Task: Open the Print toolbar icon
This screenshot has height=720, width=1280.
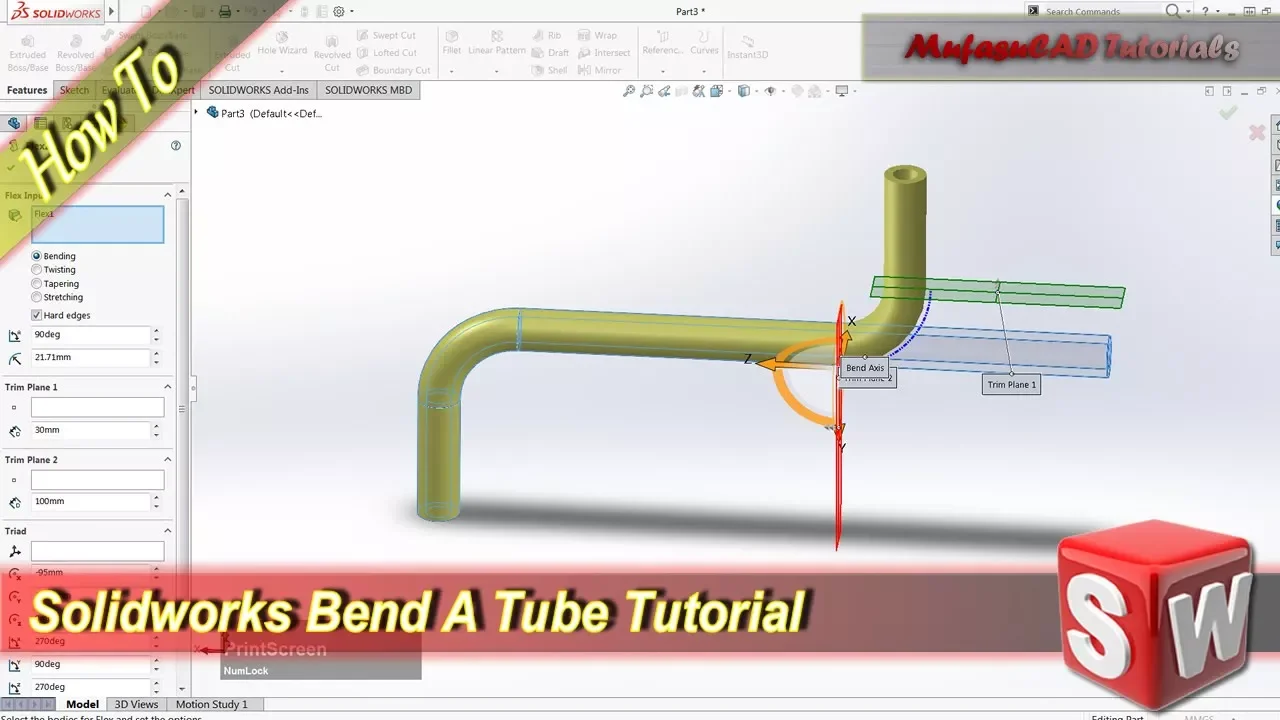Action: (225, 12)
